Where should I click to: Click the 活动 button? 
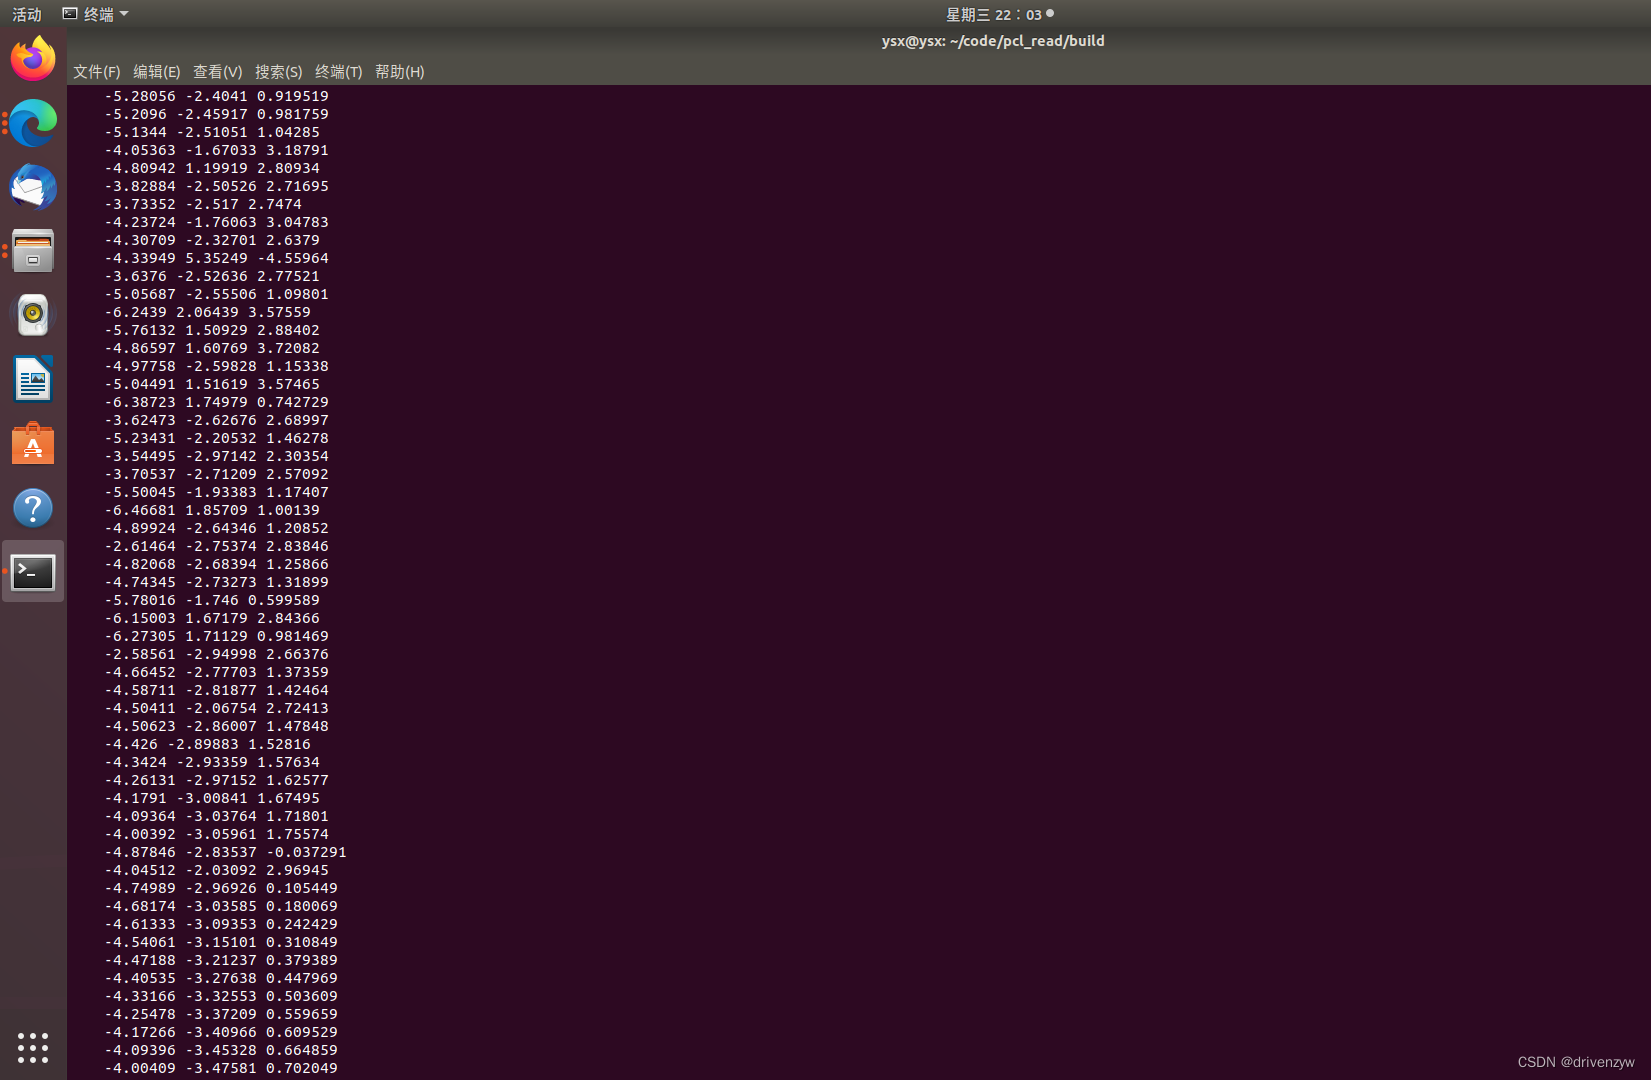(26, 14)
